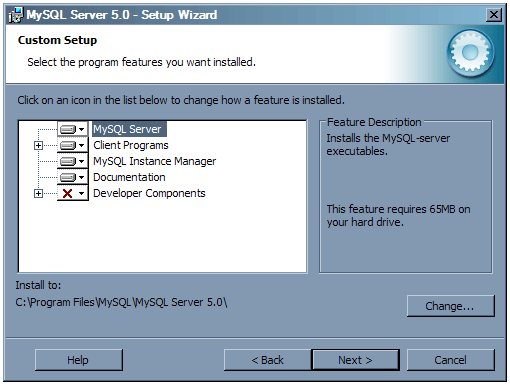Click the red X icon for Developer Components

tap(68, 193)
